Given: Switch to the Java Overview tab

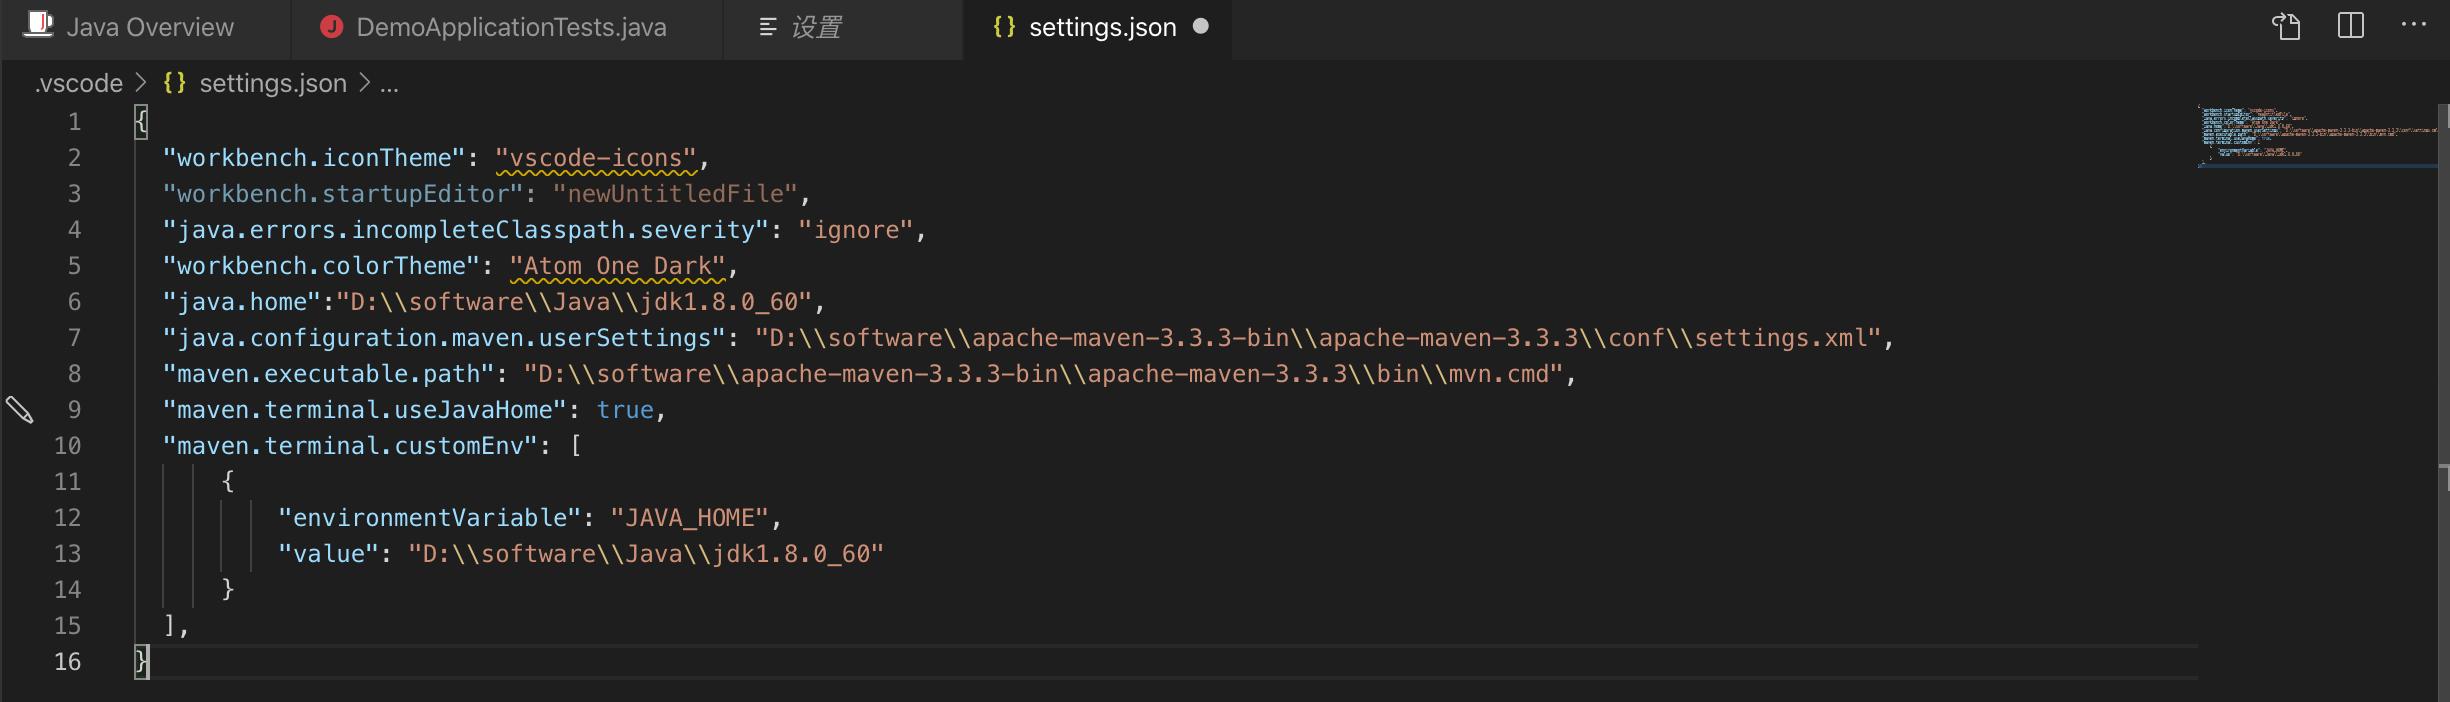Looking at the screenshot, I should 145,27.
